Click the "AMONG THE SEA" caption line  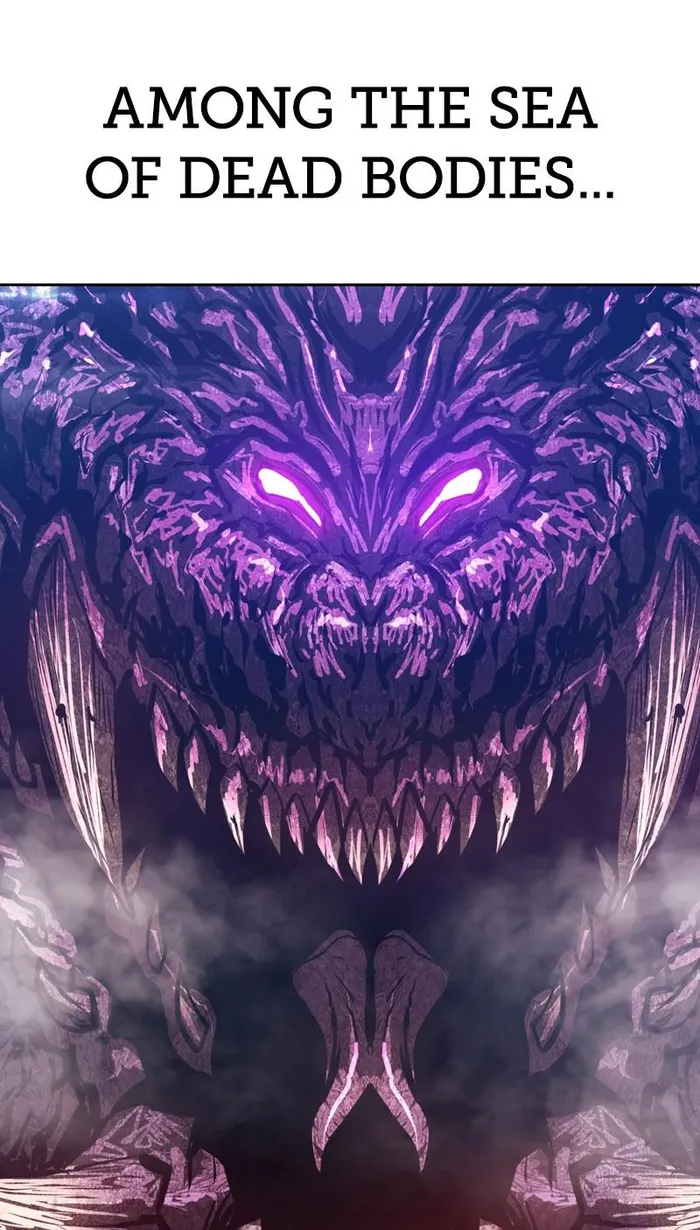pos(350,109)
